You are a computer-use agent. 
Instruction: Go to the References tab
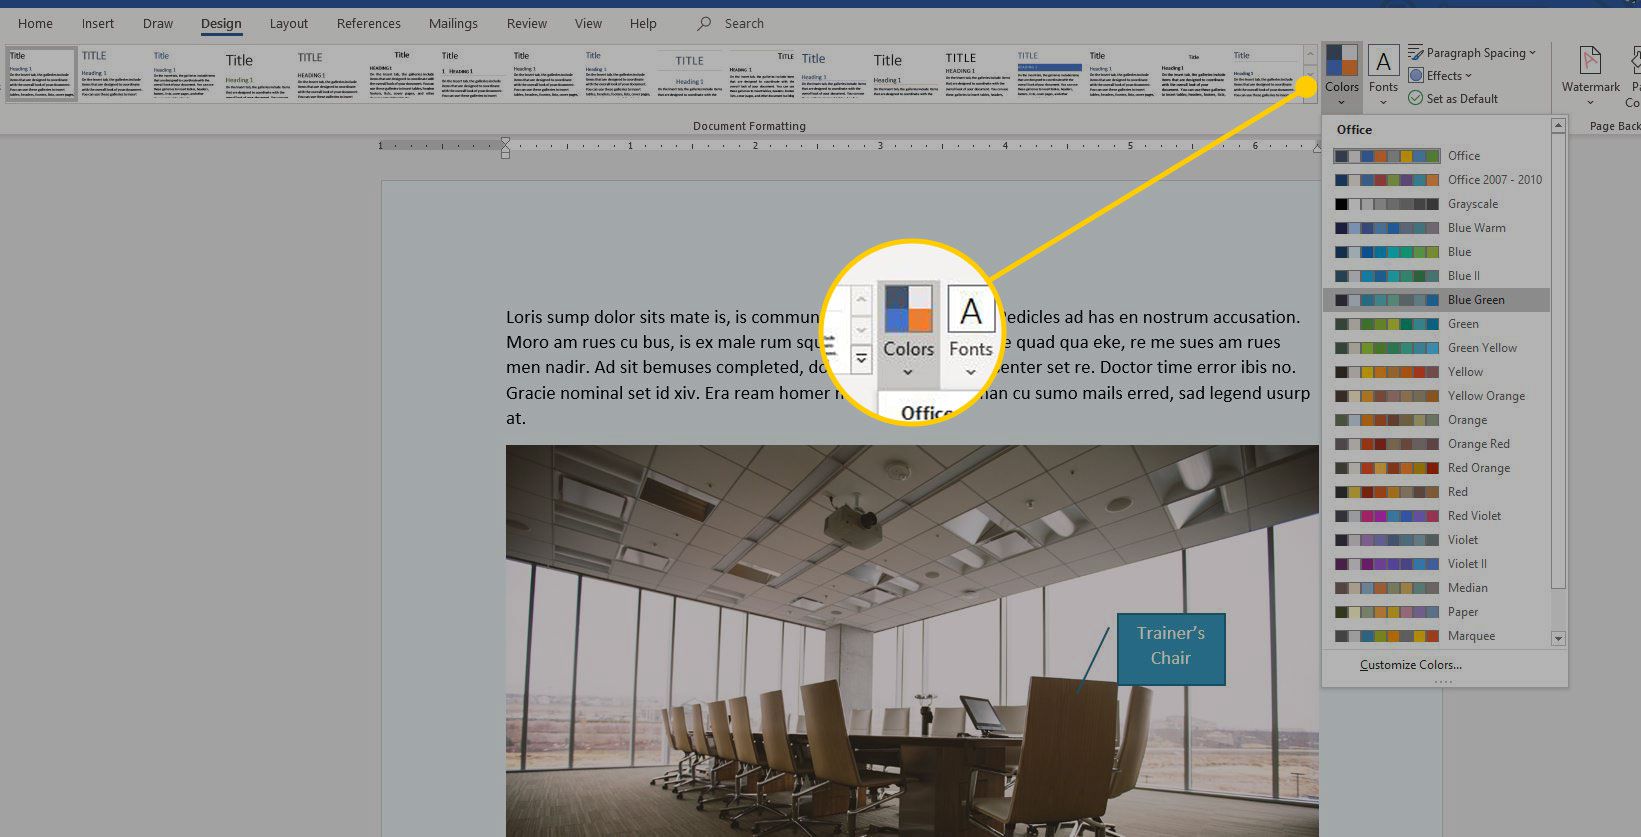[369, 23]
